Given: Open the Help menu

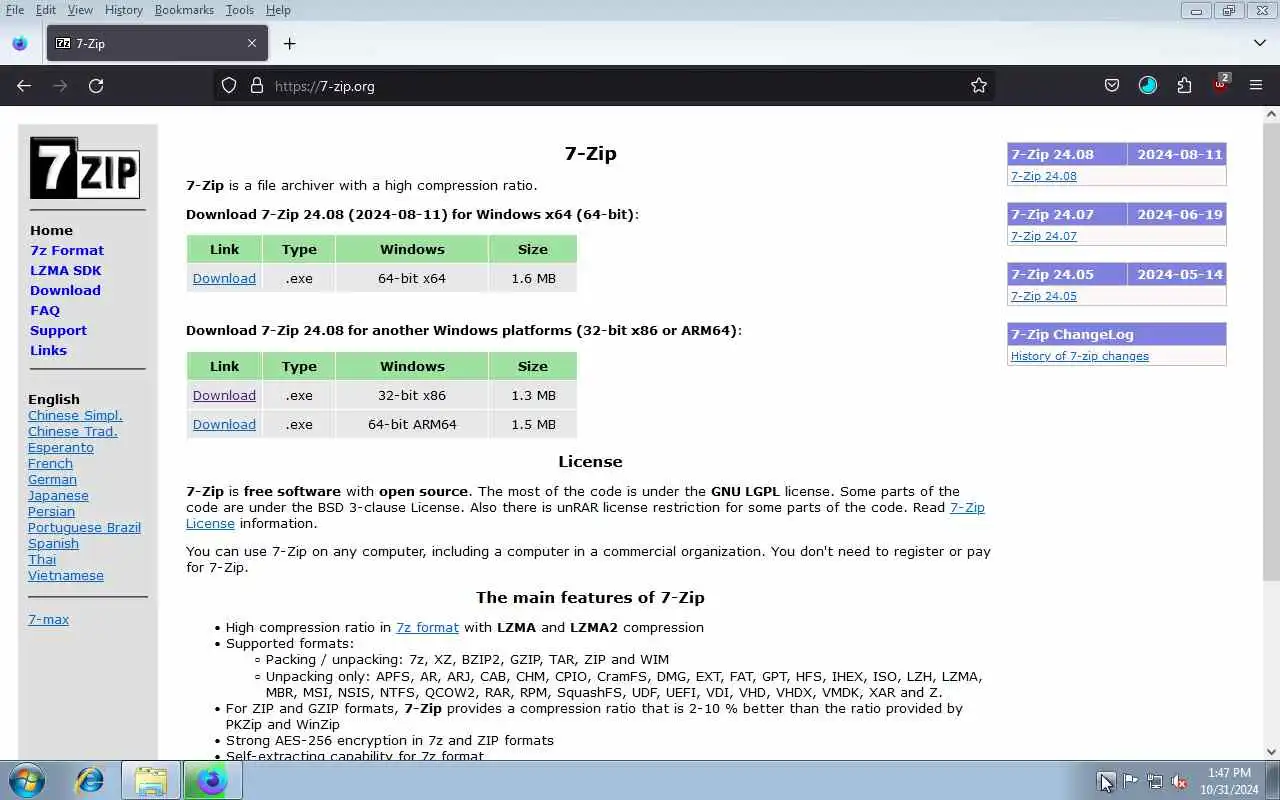Looking at the screenshot, I should click(x=278, y=10).
